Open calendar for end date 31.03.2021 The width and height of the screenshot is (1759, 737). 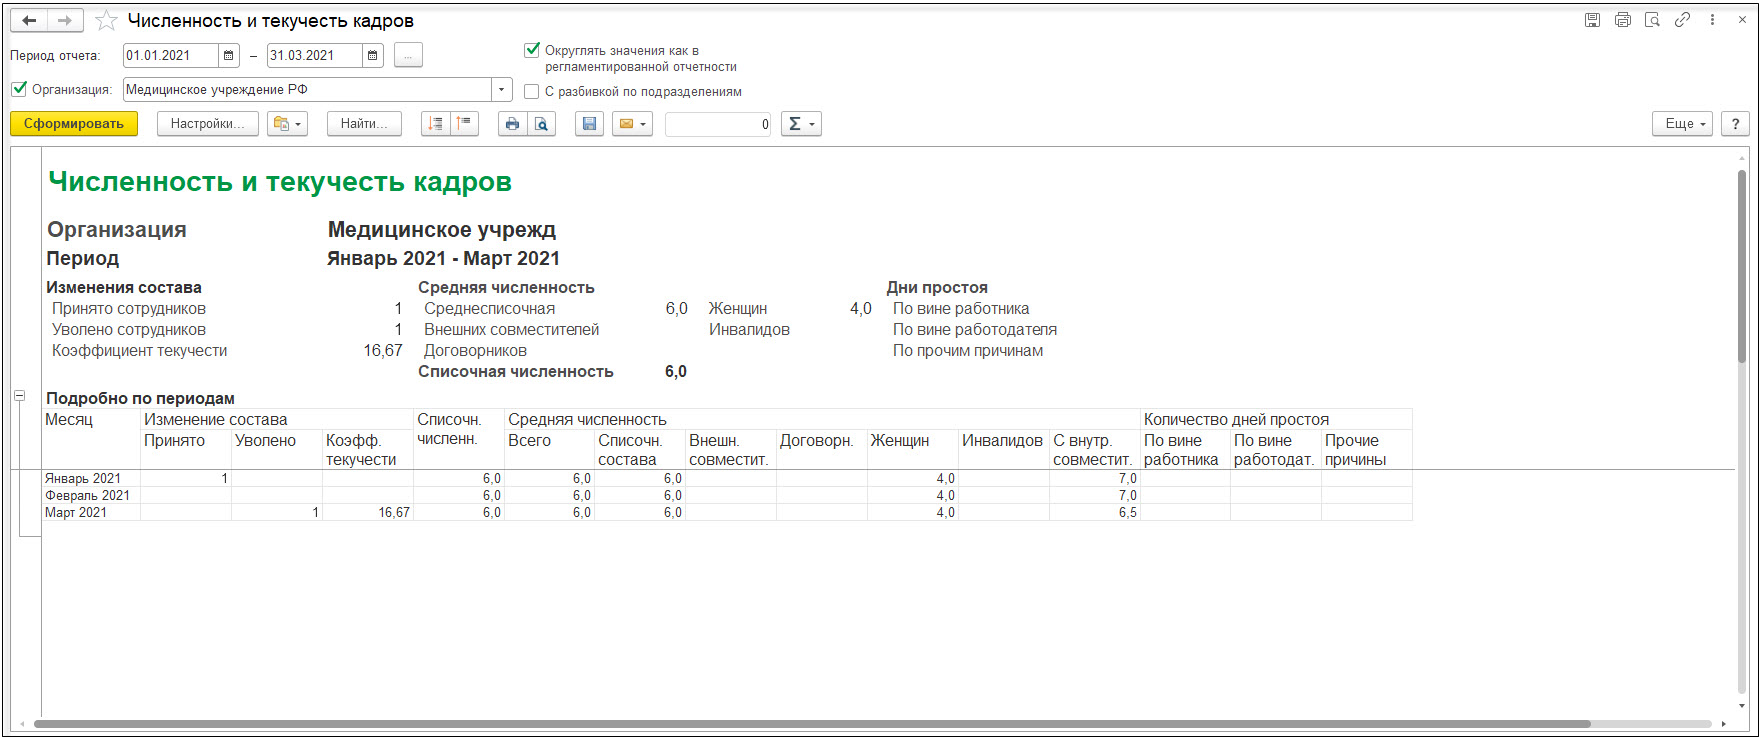pyautogui.click(x=373, y=56)
